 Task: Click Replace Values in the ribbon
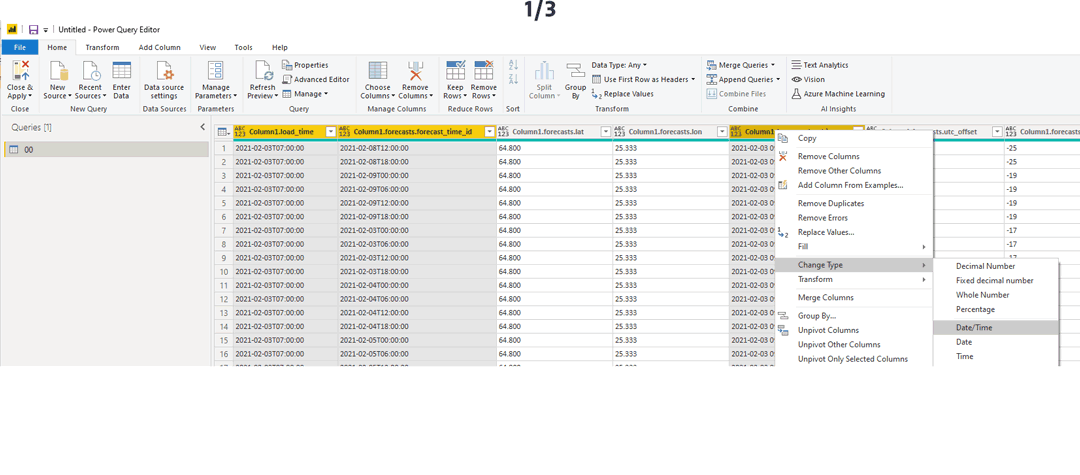623,94
